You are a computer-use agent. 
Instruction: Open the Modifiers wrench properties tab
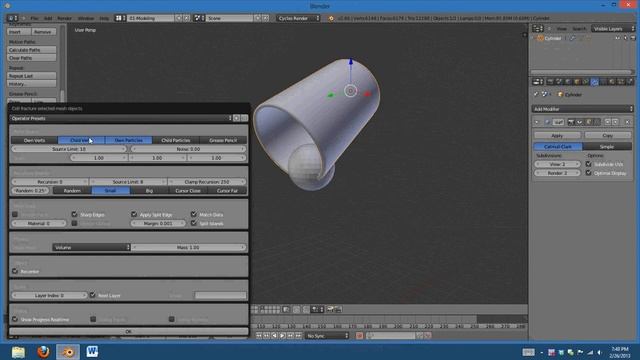pyautogui.click(x=594, y=82)
